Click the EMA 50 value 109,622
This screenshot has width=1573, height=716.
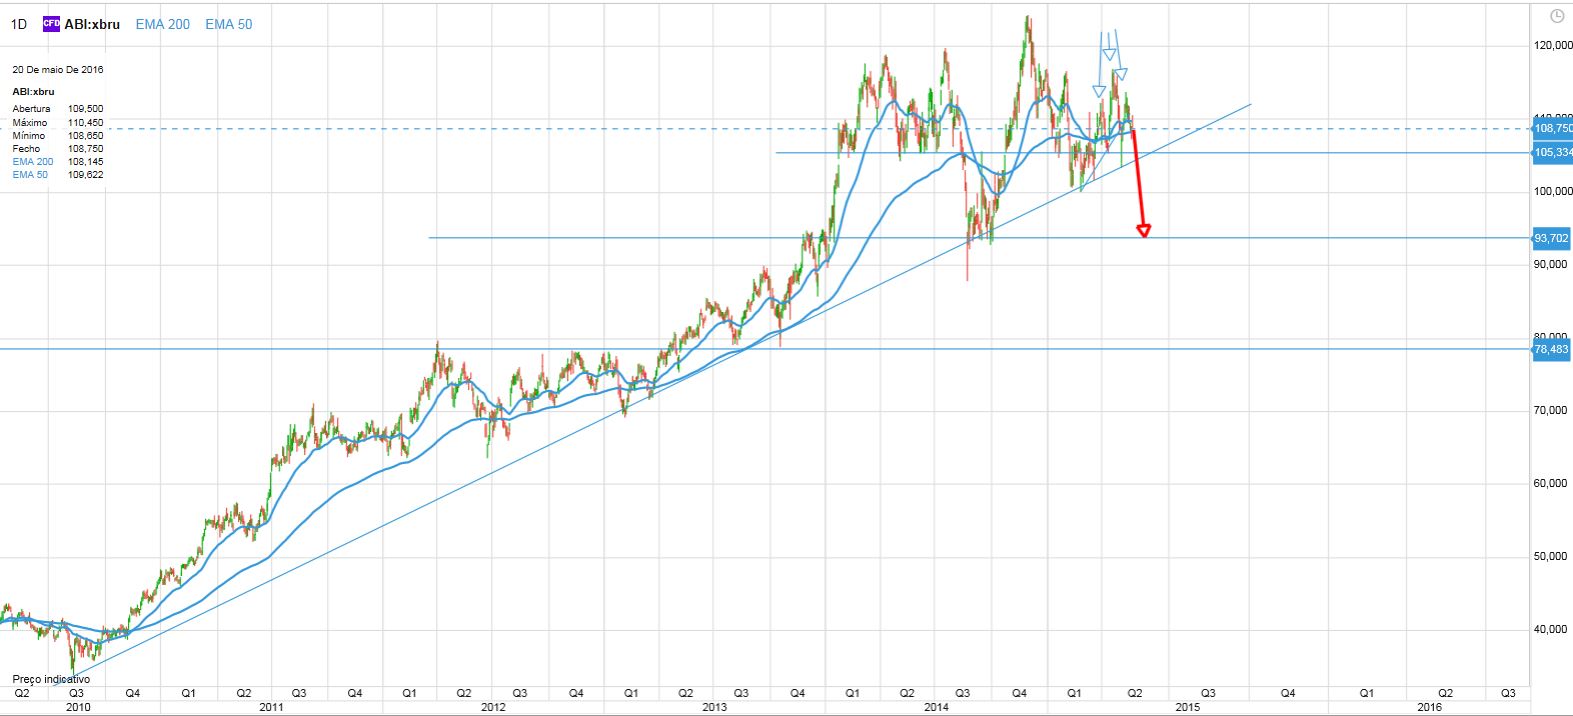point(85,174)
